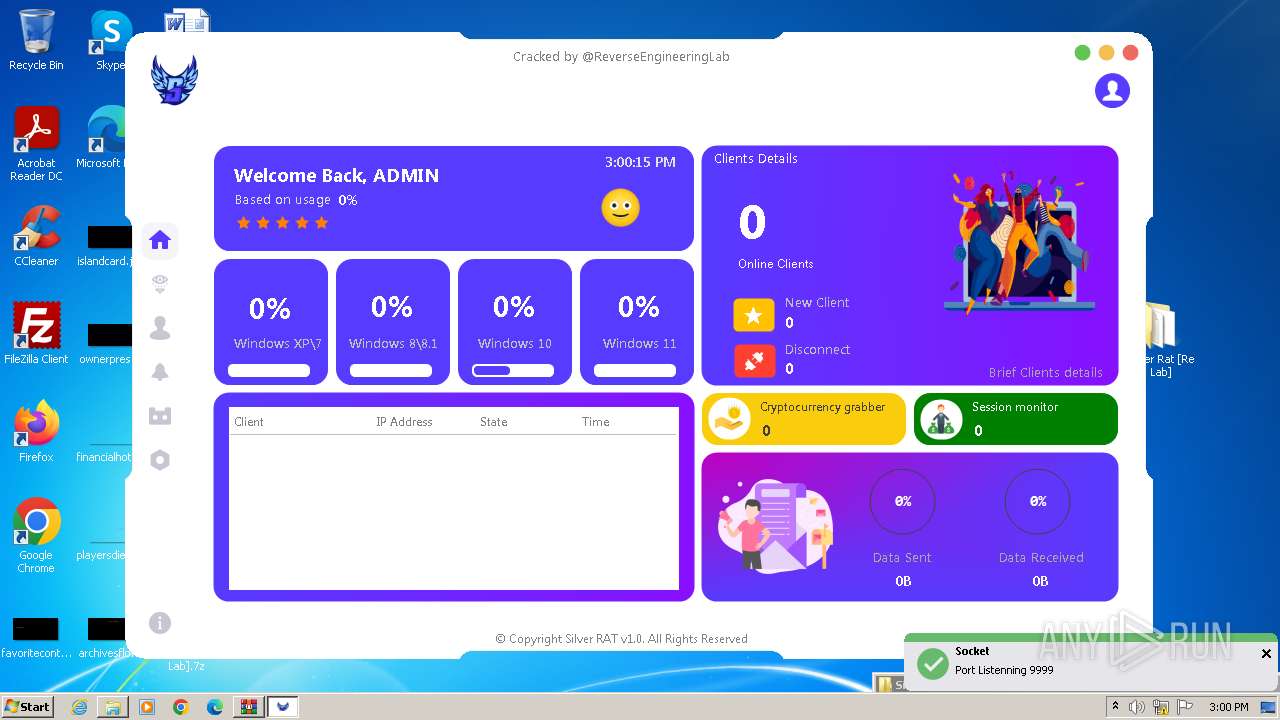Click the 3:00:15 PM clock text
1280x720 pixels.
(x=640, y=162)
